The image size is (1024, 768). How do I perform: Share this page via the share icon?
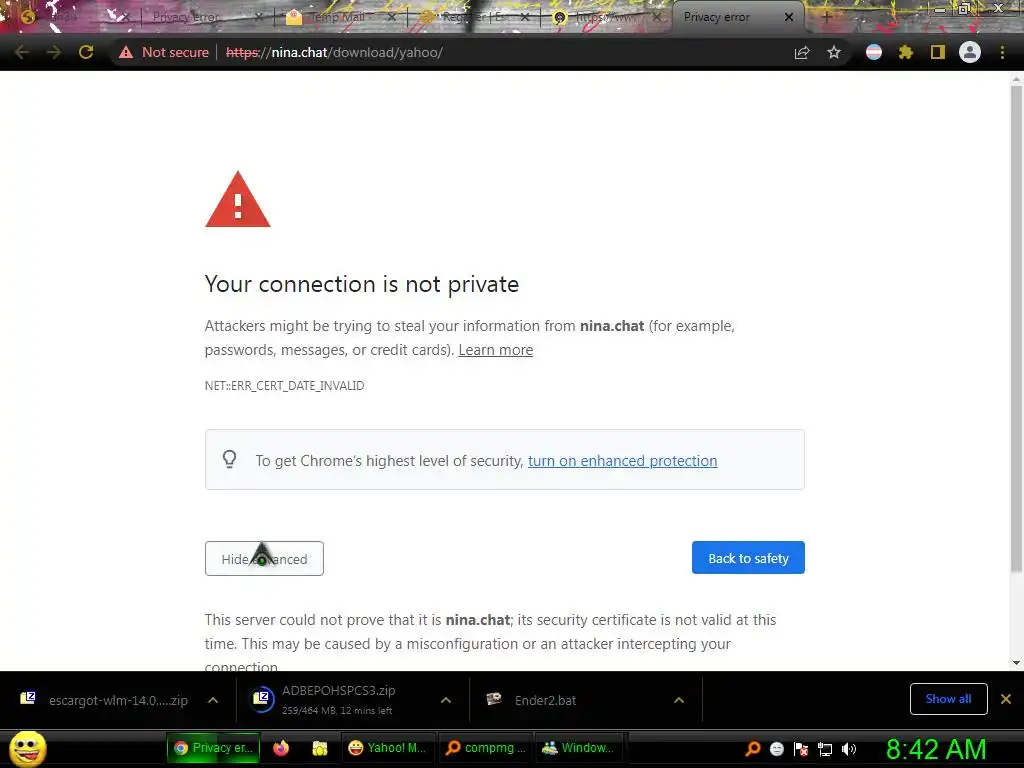coord(802,52)
